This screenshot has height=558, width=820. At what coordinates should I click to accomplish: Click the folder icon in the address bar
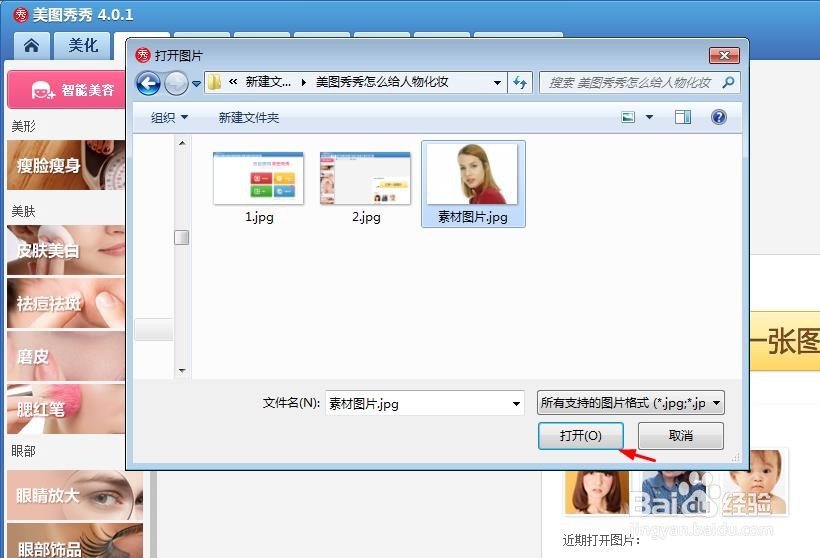point(214,82)
